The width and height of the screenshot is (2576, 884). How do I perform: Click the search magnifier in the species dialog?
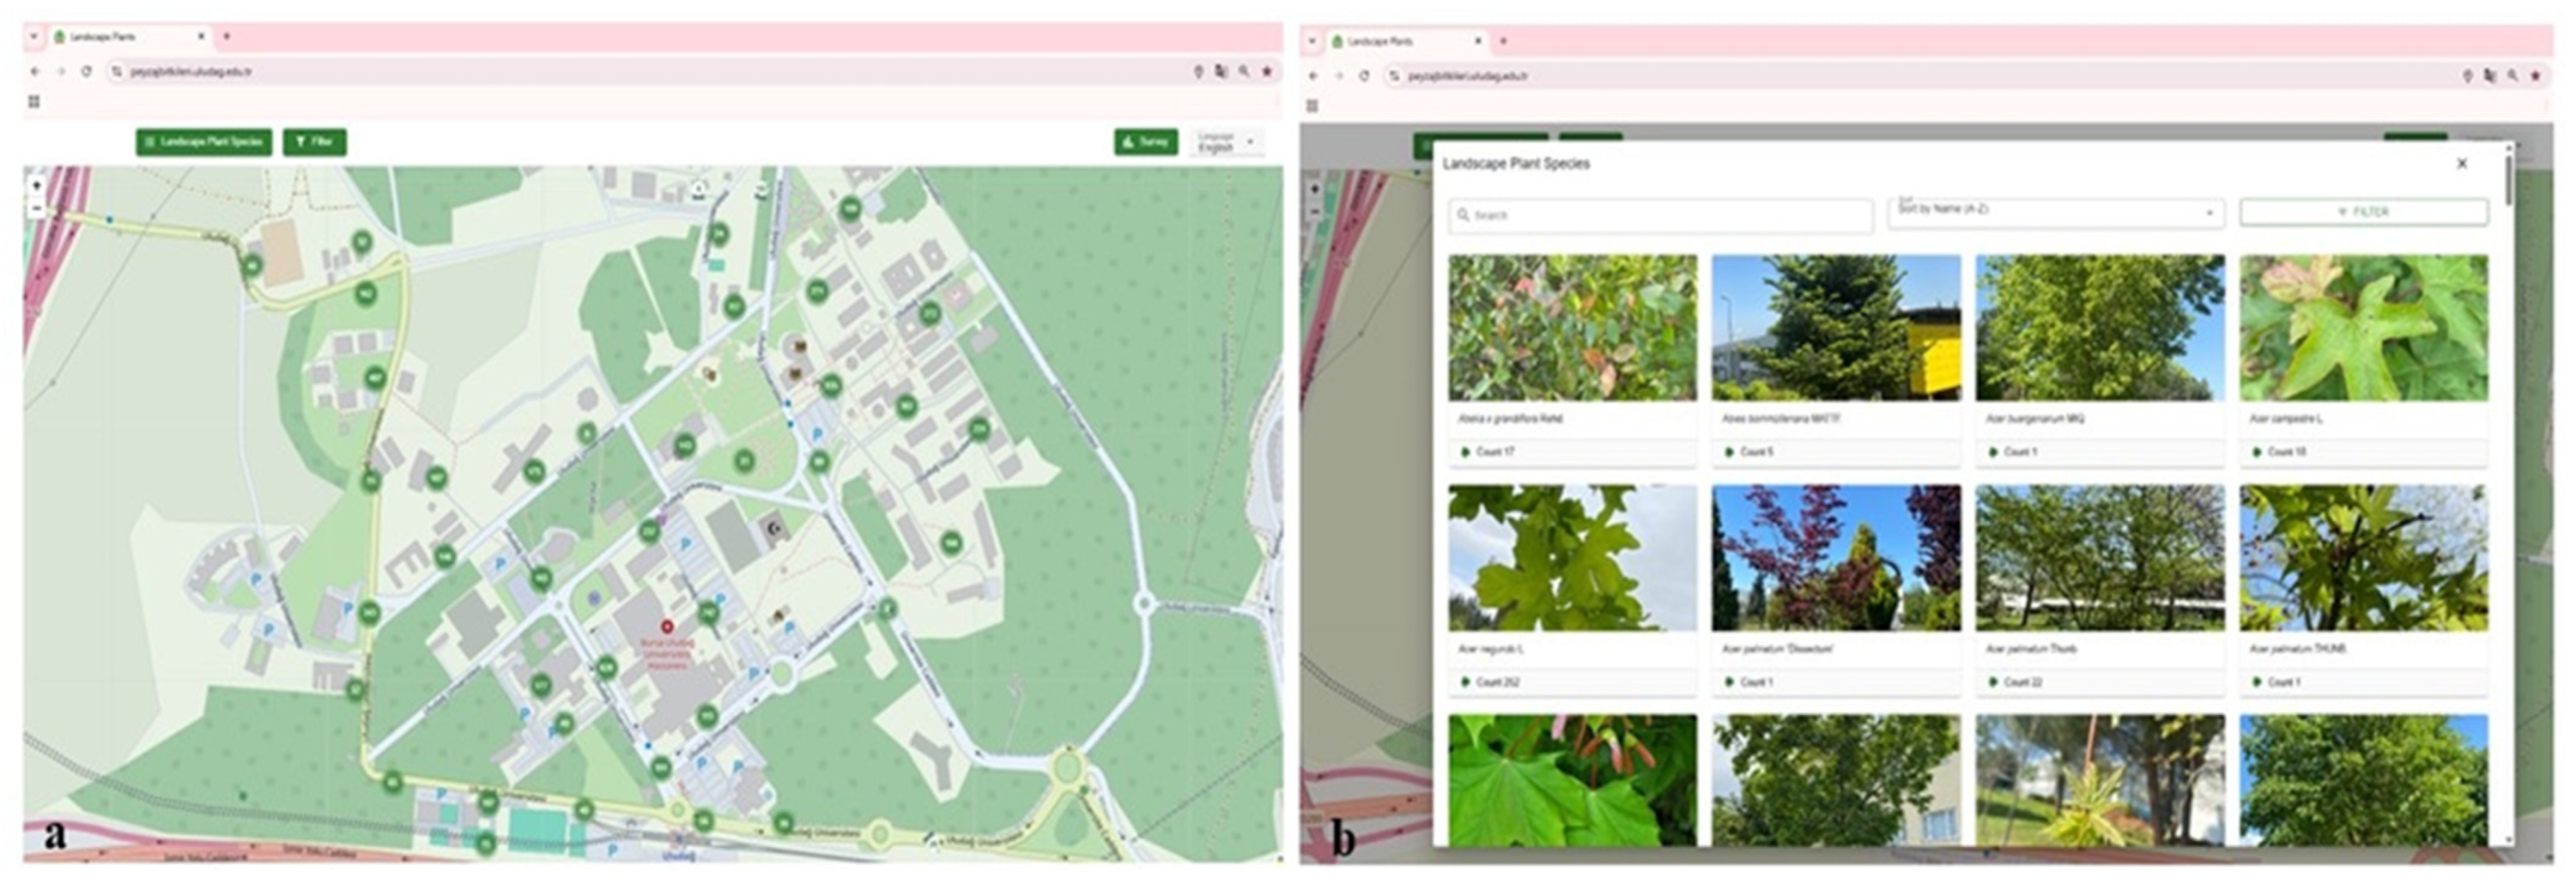pyautogui.click(x=1464, y=215)
